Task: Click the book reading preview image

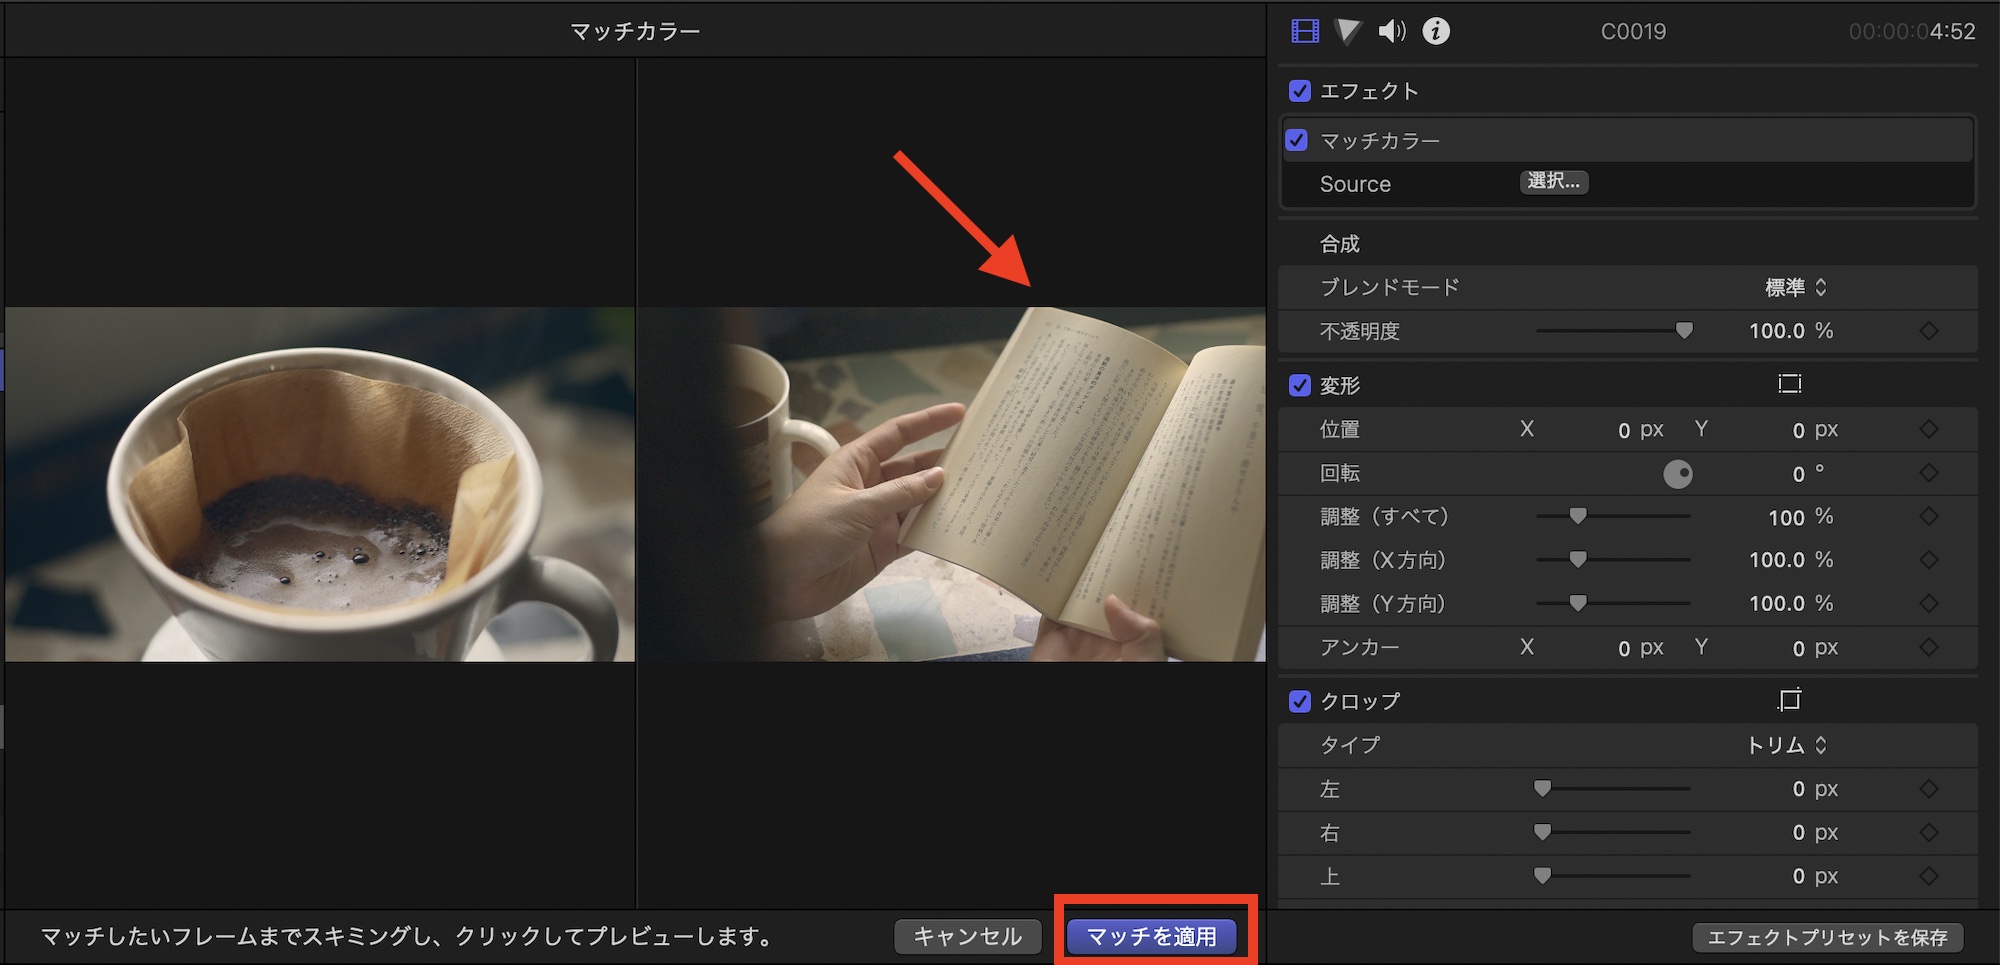Action: coord(951,484)
